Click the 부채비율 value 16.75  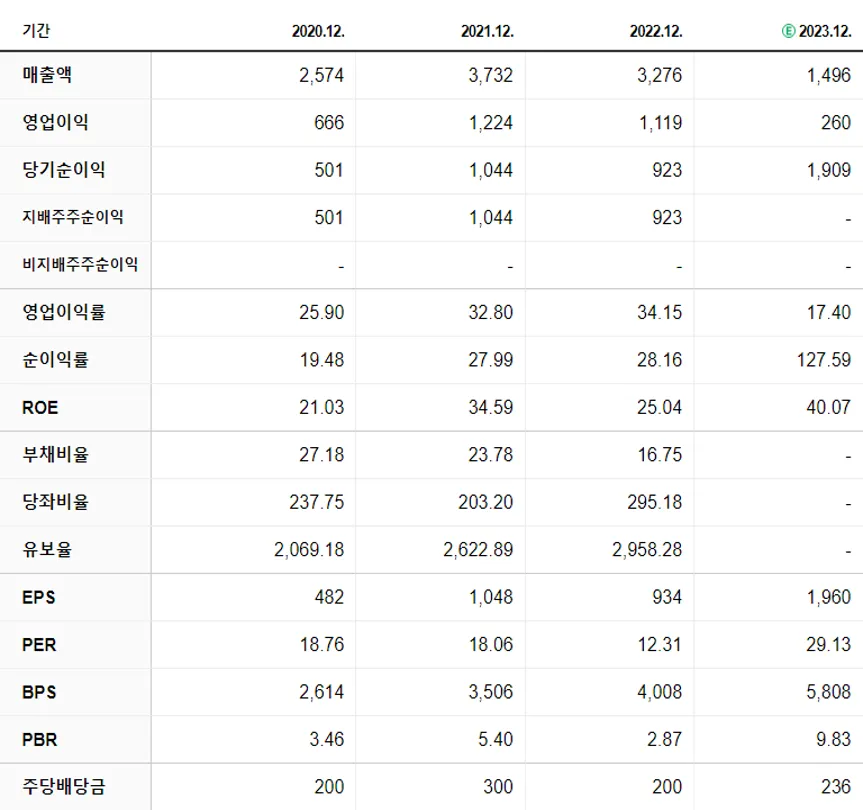tap(660, 455)
